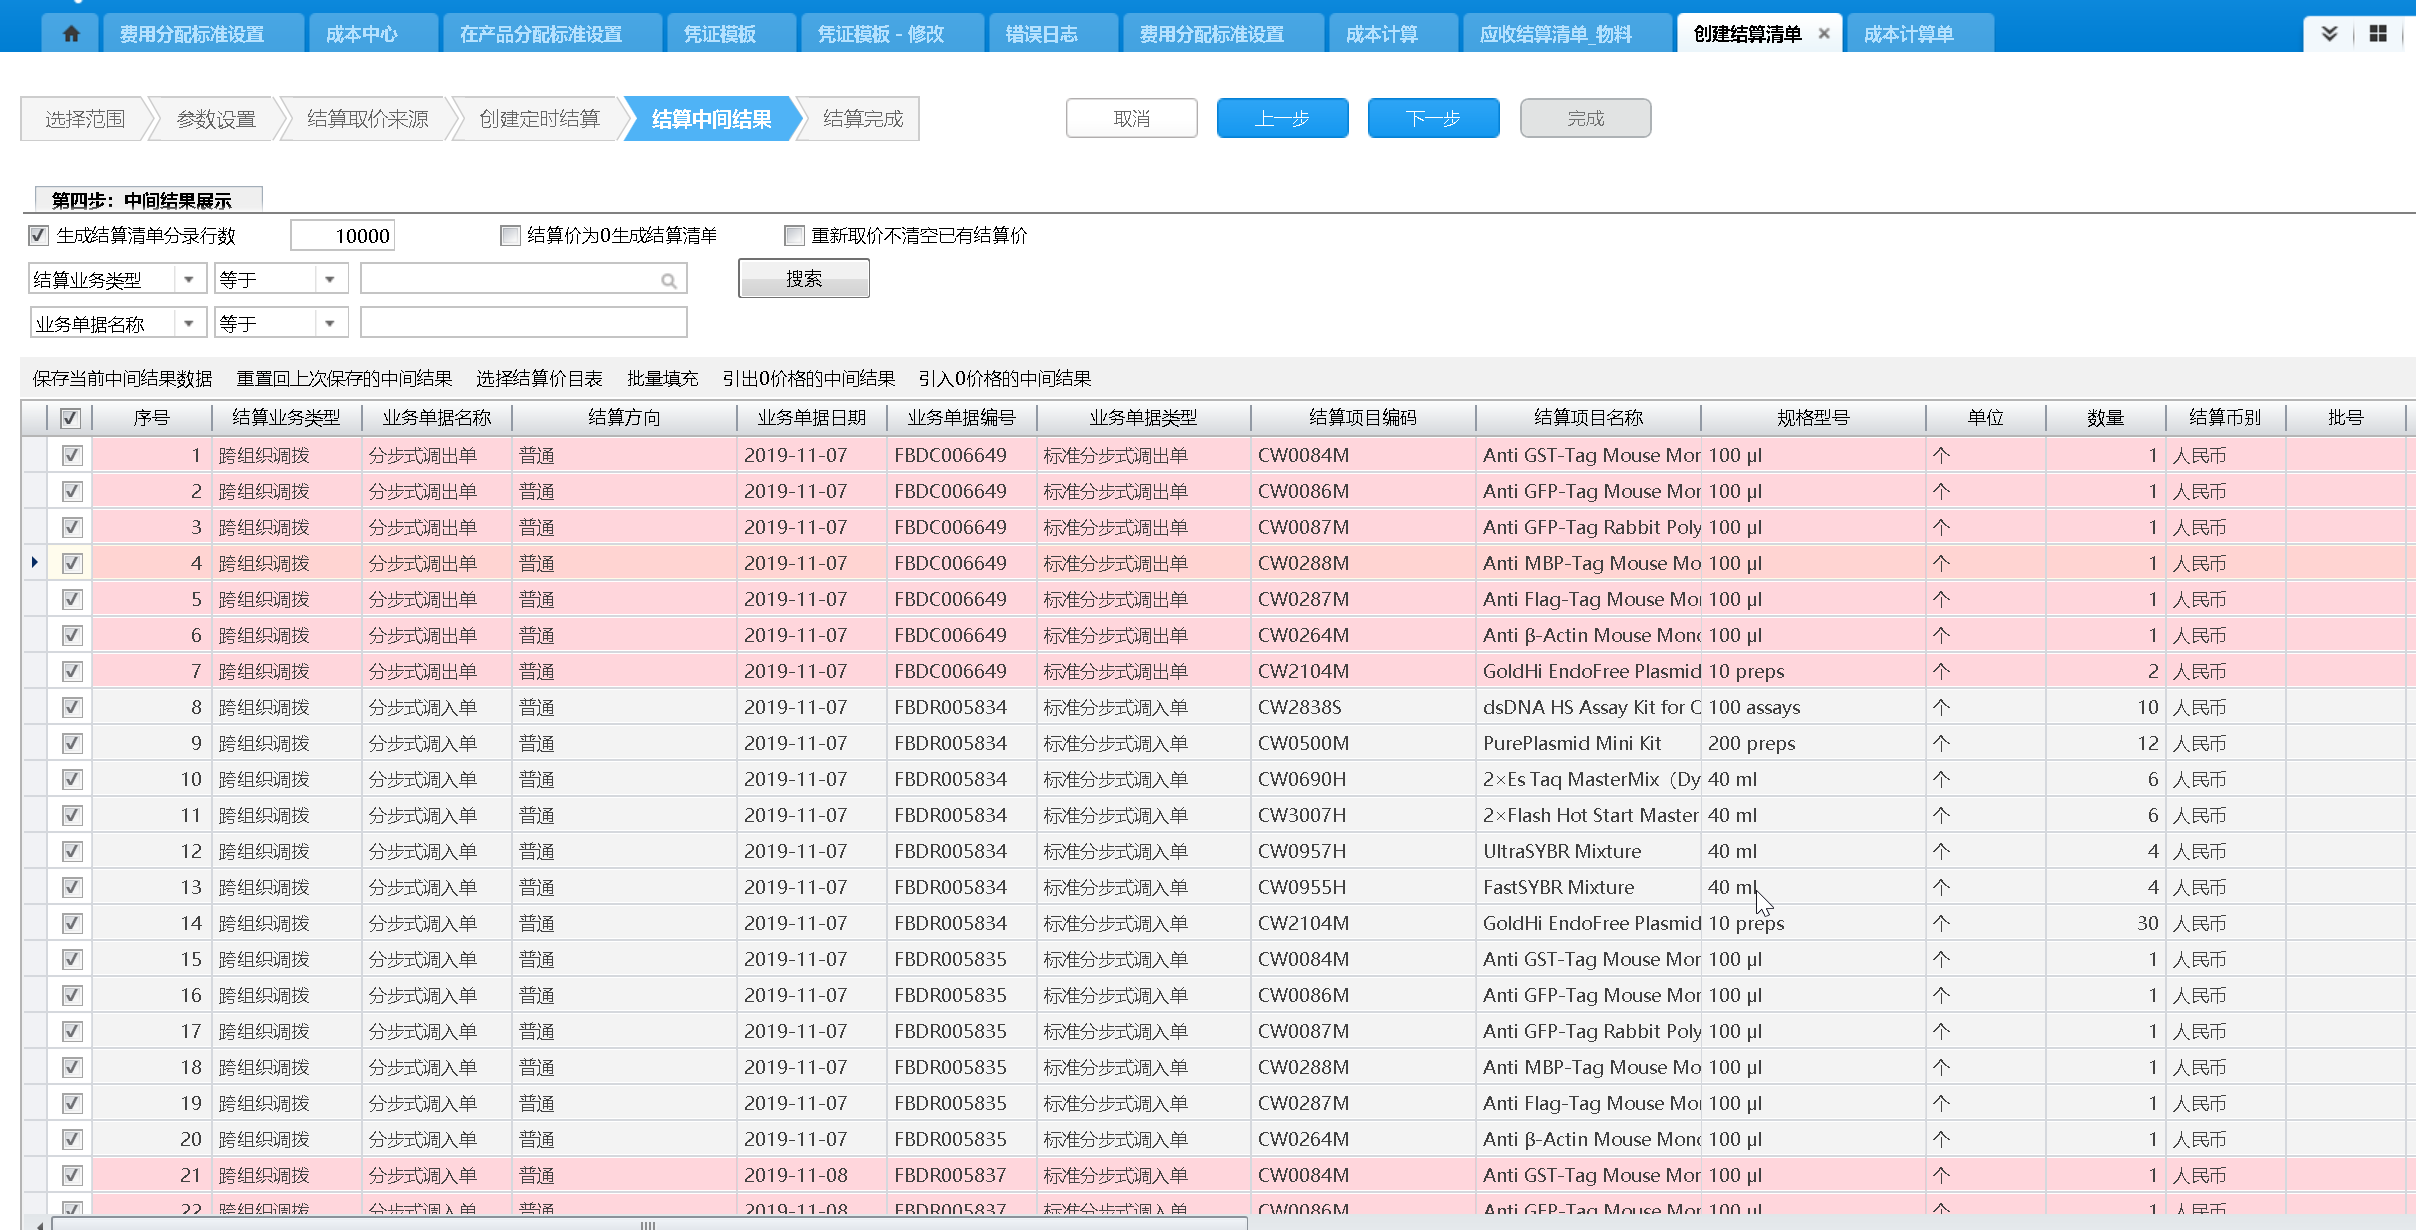Expand the 结算业务类型 field dropdown
Image resolution: width=2416 pixels, height=1230 pixels.
coord(189,279)
